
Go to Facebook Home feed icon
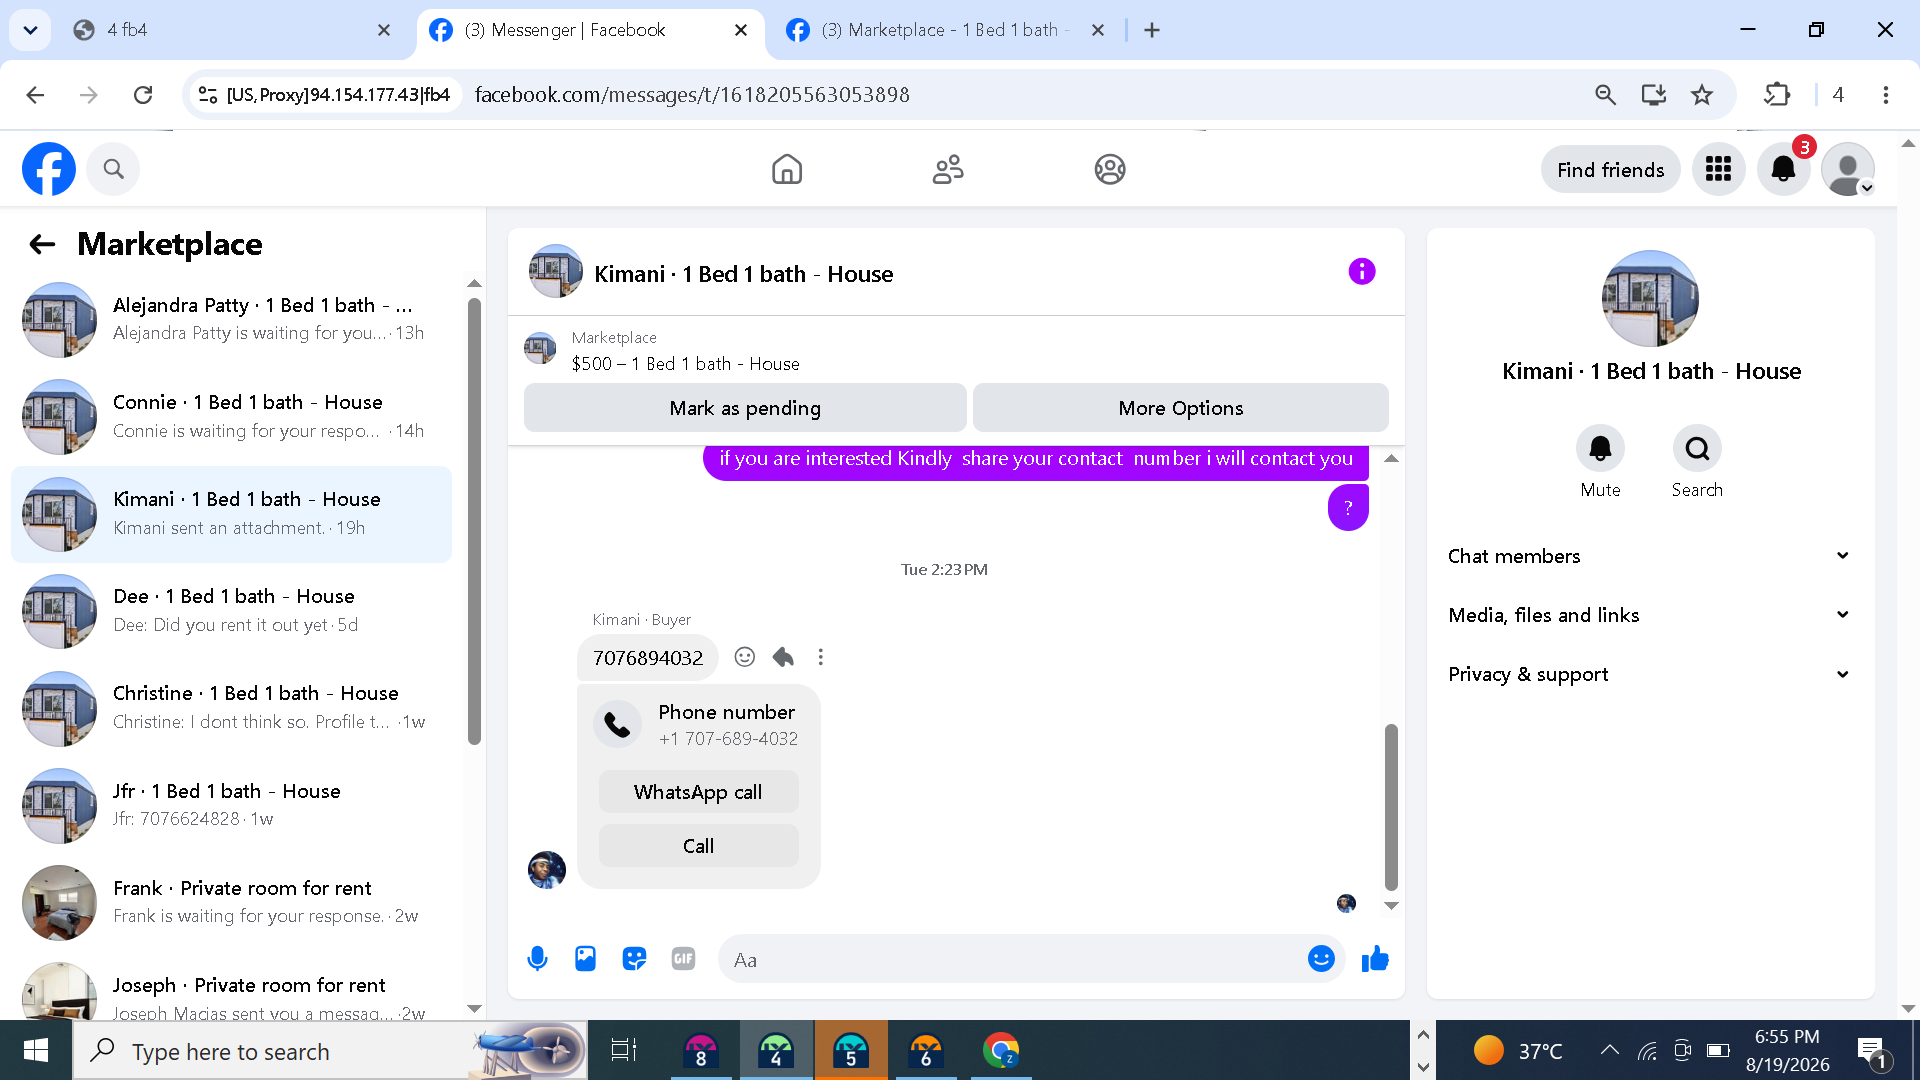787,169
